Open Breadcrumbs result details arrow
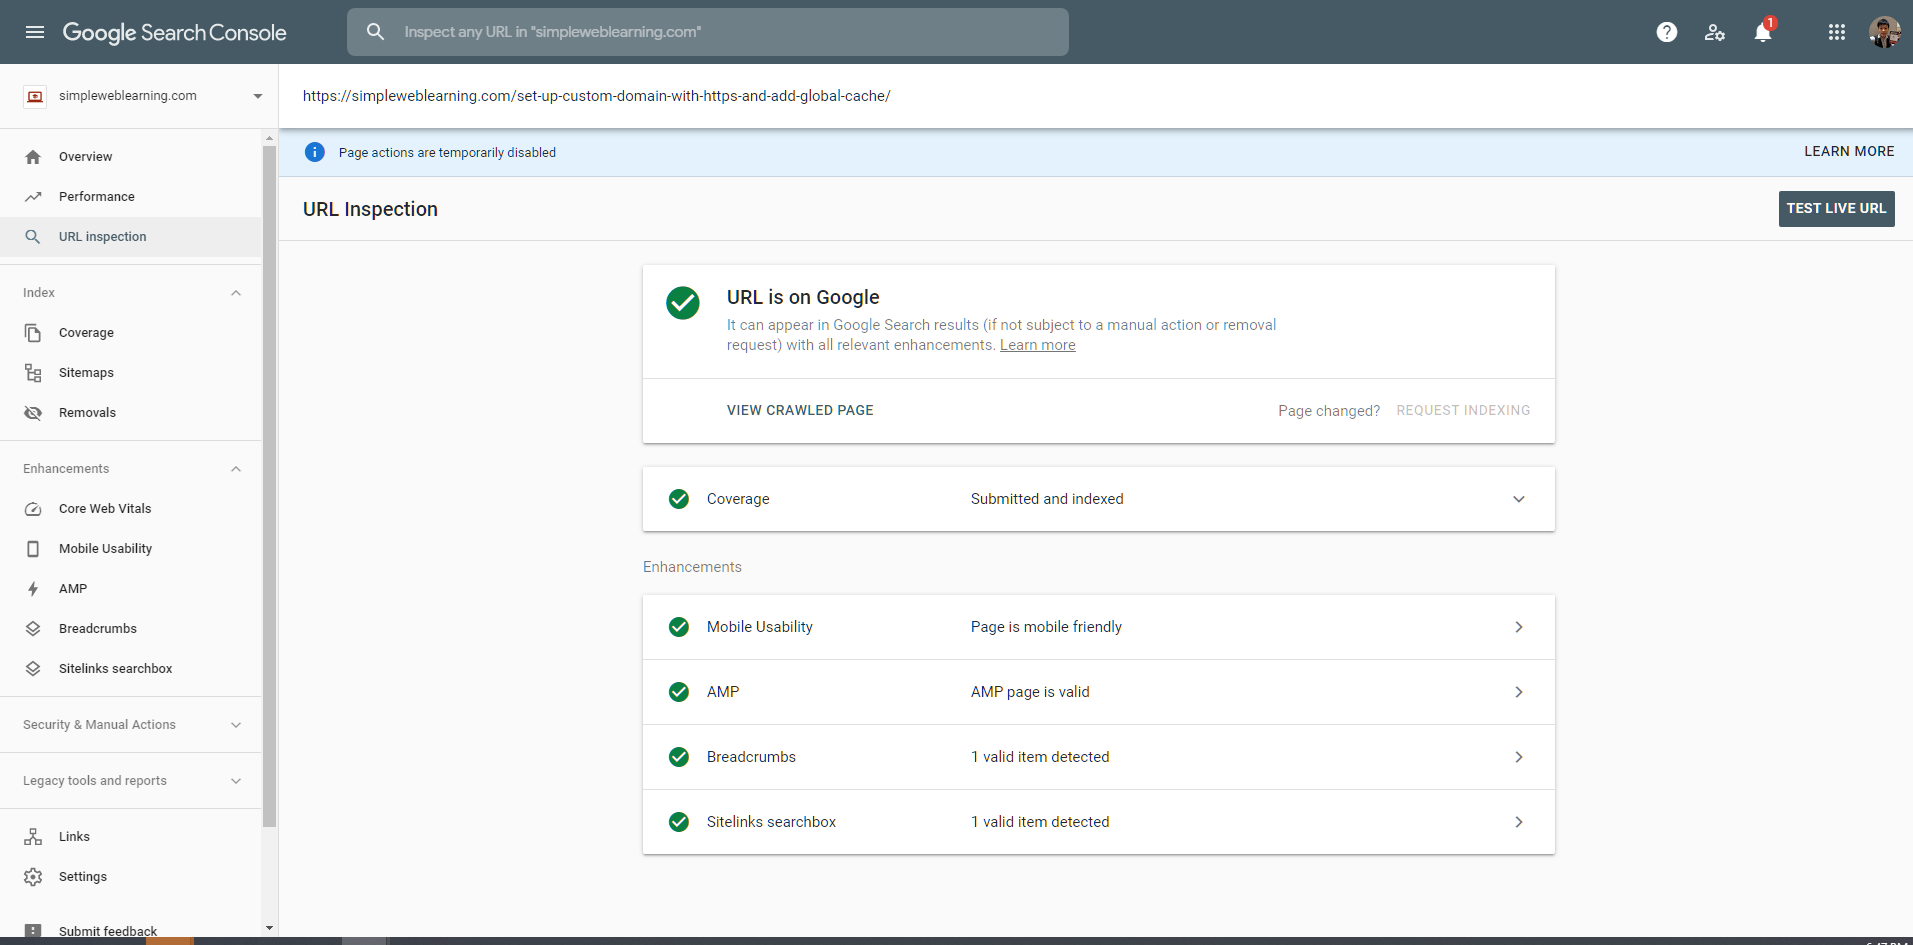This screenshot has width=1913, height=945. [1519, 757]
